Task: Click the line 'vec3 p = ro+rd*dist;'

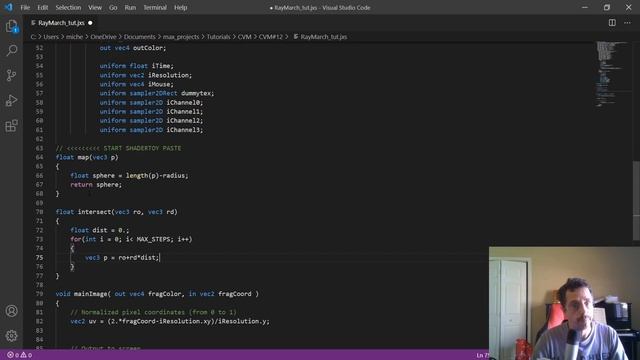Action: point(122,258)
